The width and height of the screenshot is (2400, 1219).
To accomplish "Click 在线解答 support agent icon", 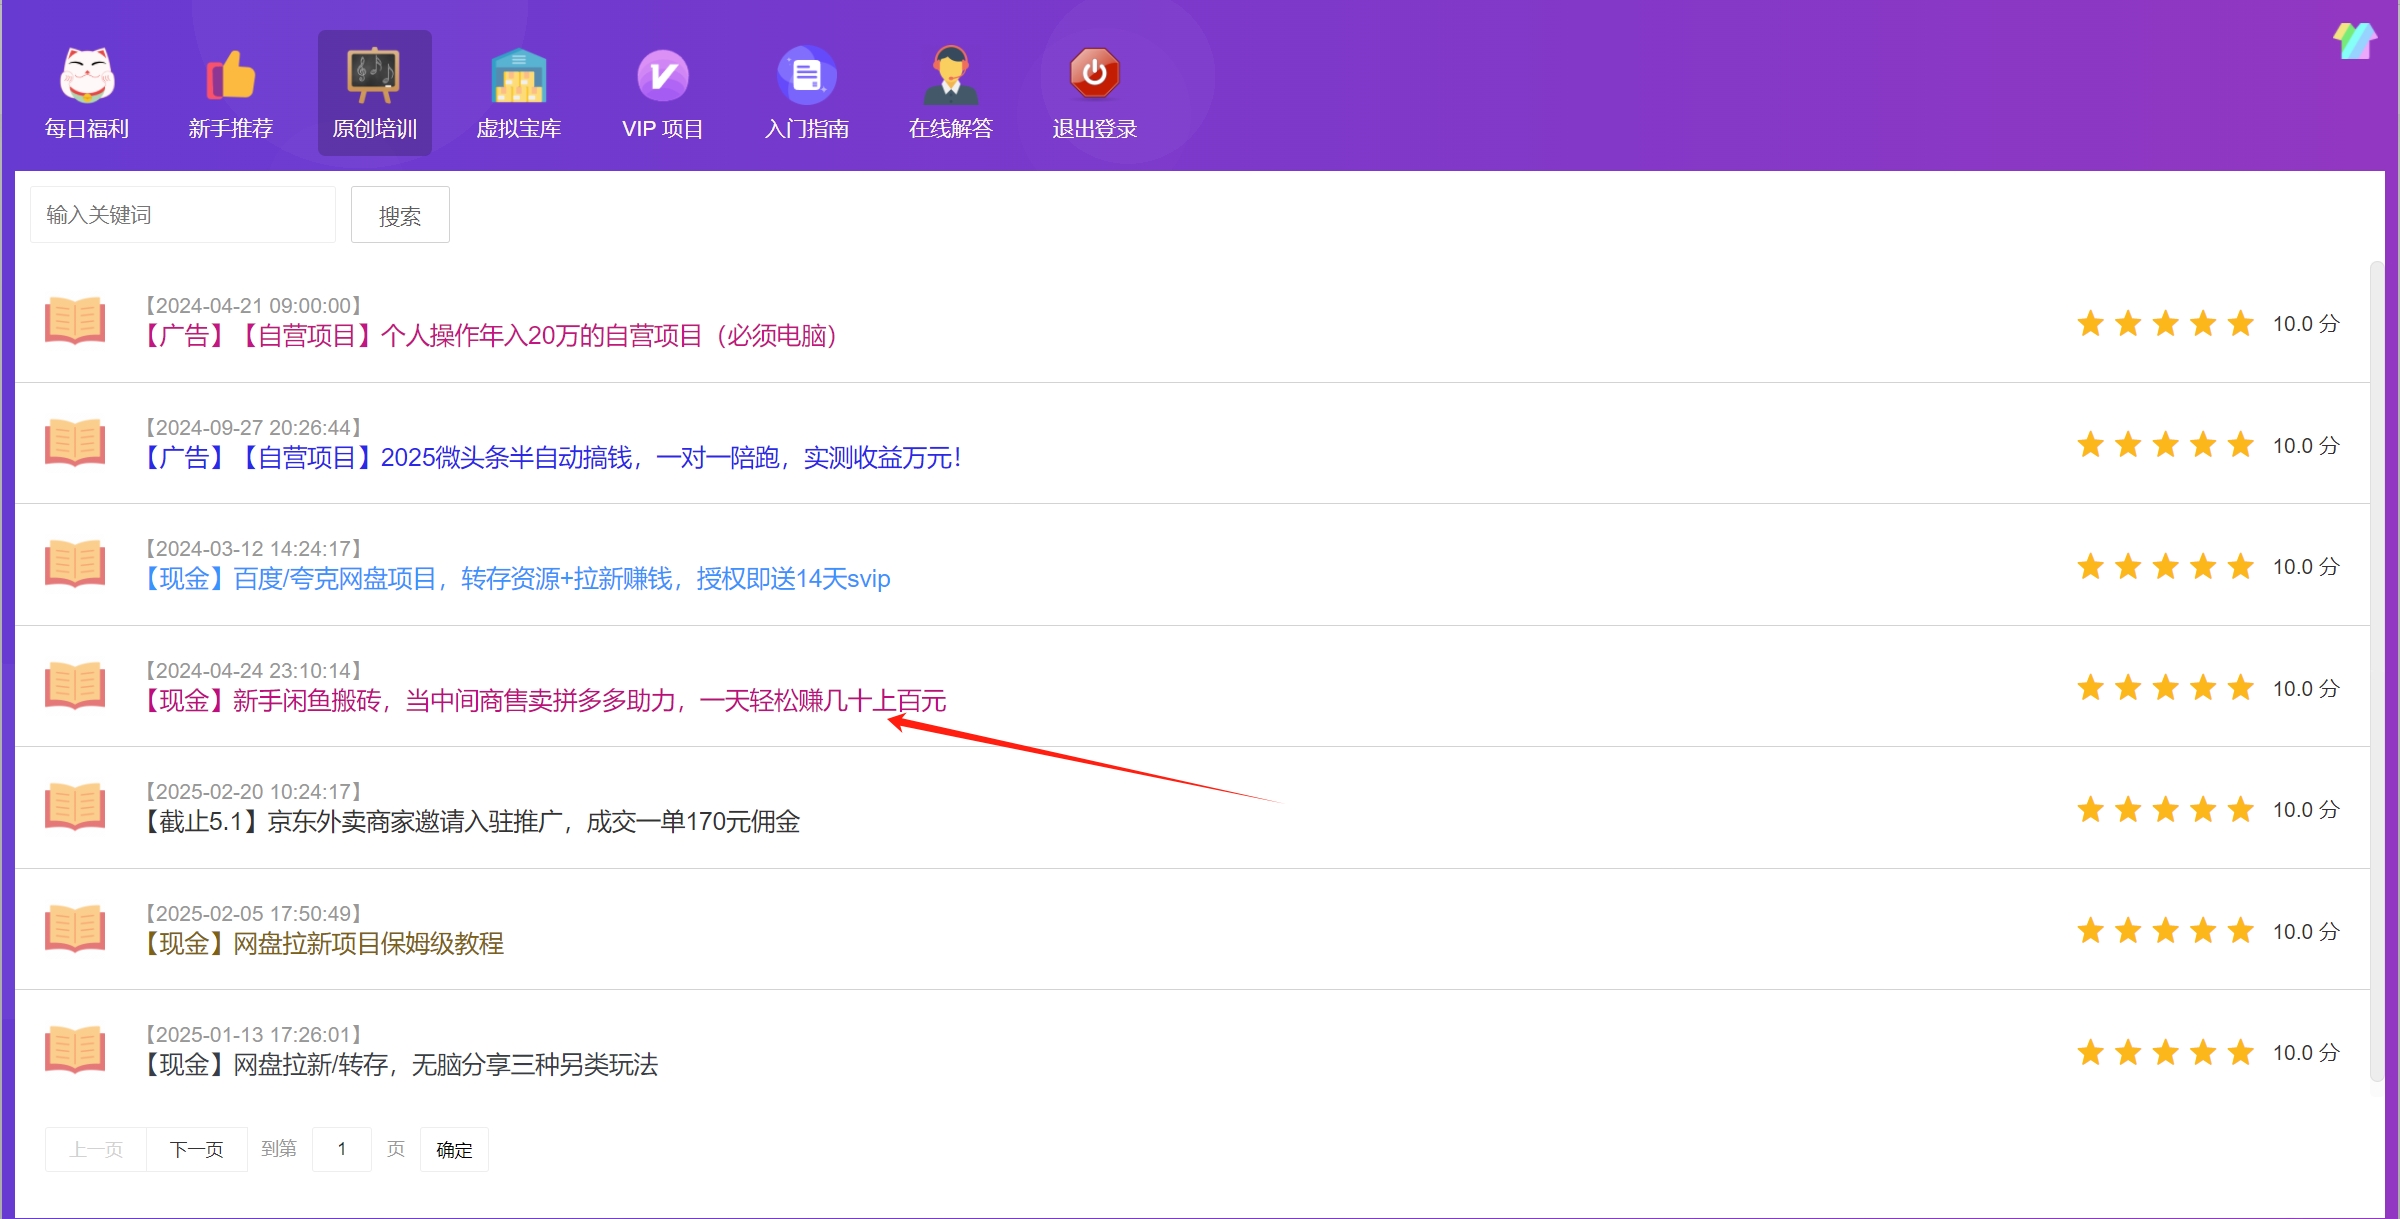I will 951,75.
